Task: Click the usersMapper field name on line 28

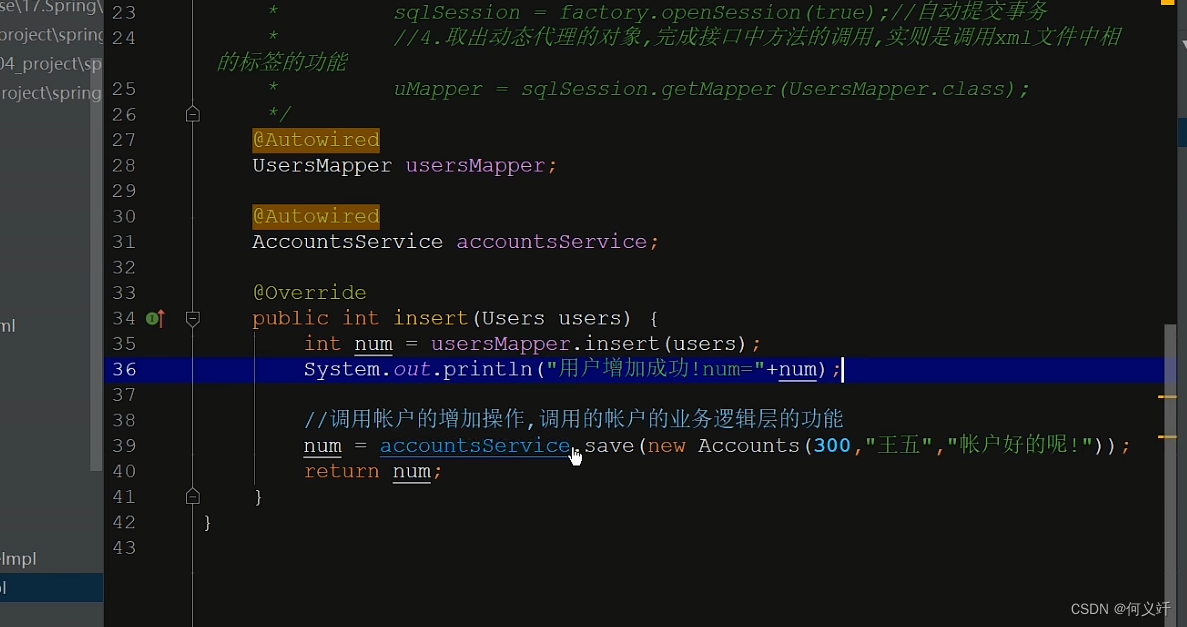Action: pyautogui.click(x=475, y=166)
